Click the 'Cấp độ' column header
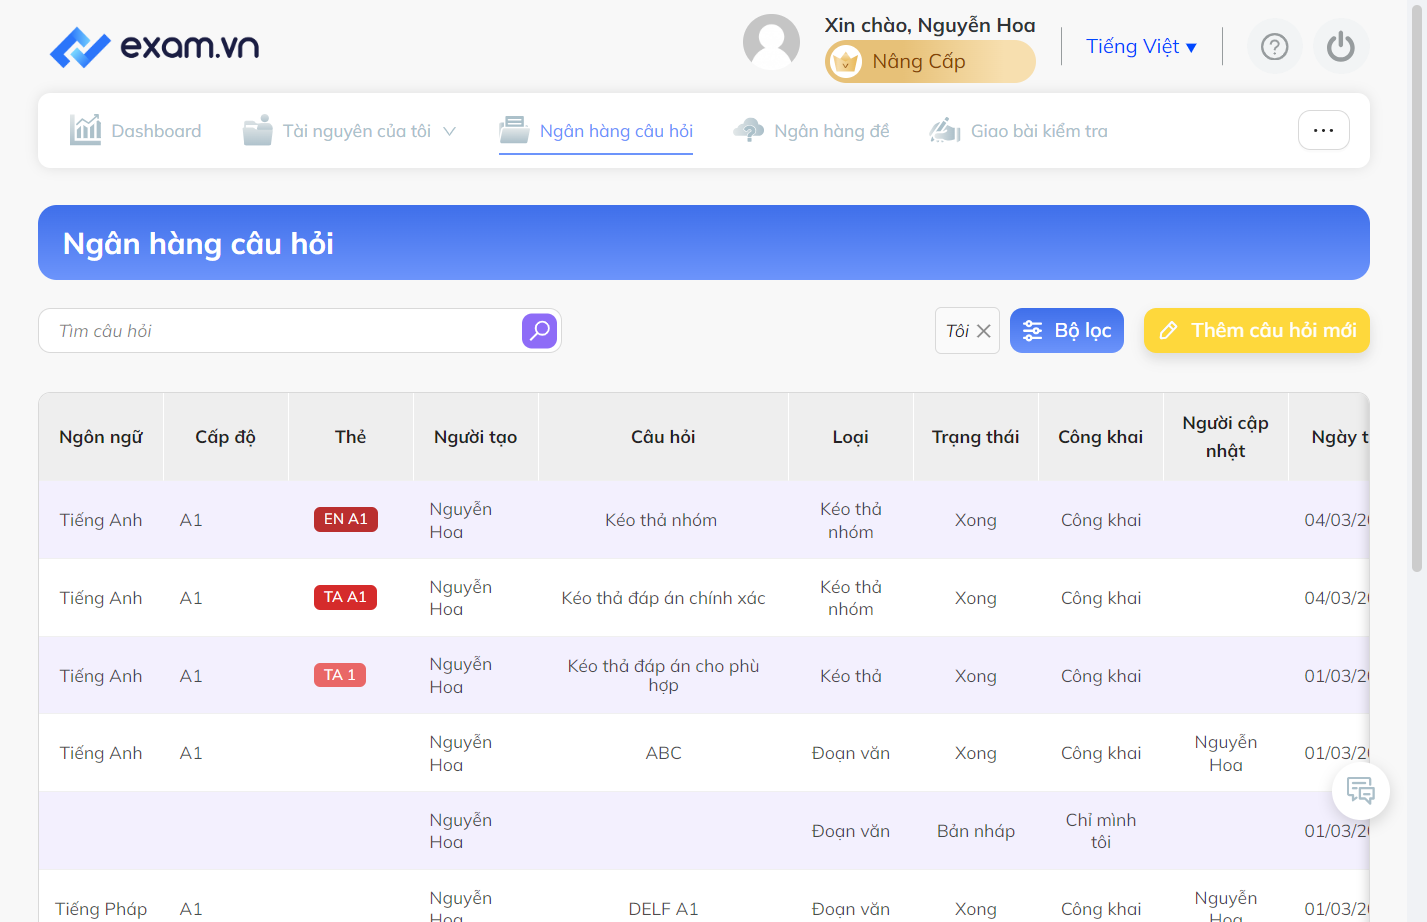This screenshot has width=1427, height=922. click(x=226, y=437)
